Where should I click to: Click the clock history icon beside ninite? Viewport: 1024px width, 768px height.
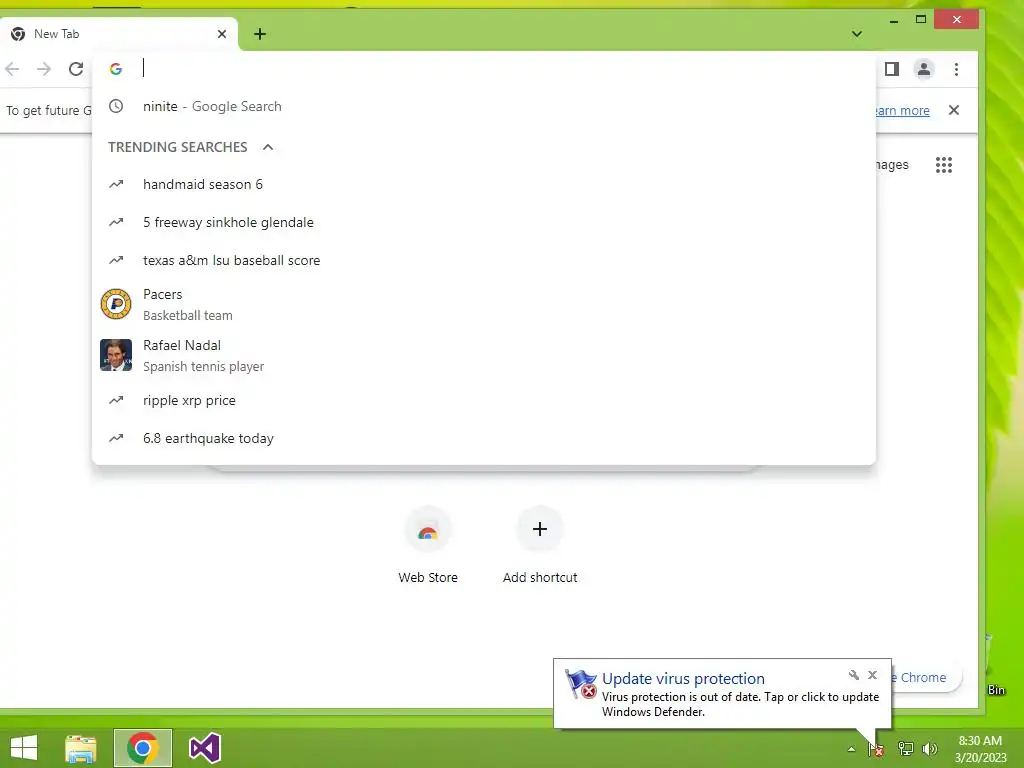click(x=116, y=106)
